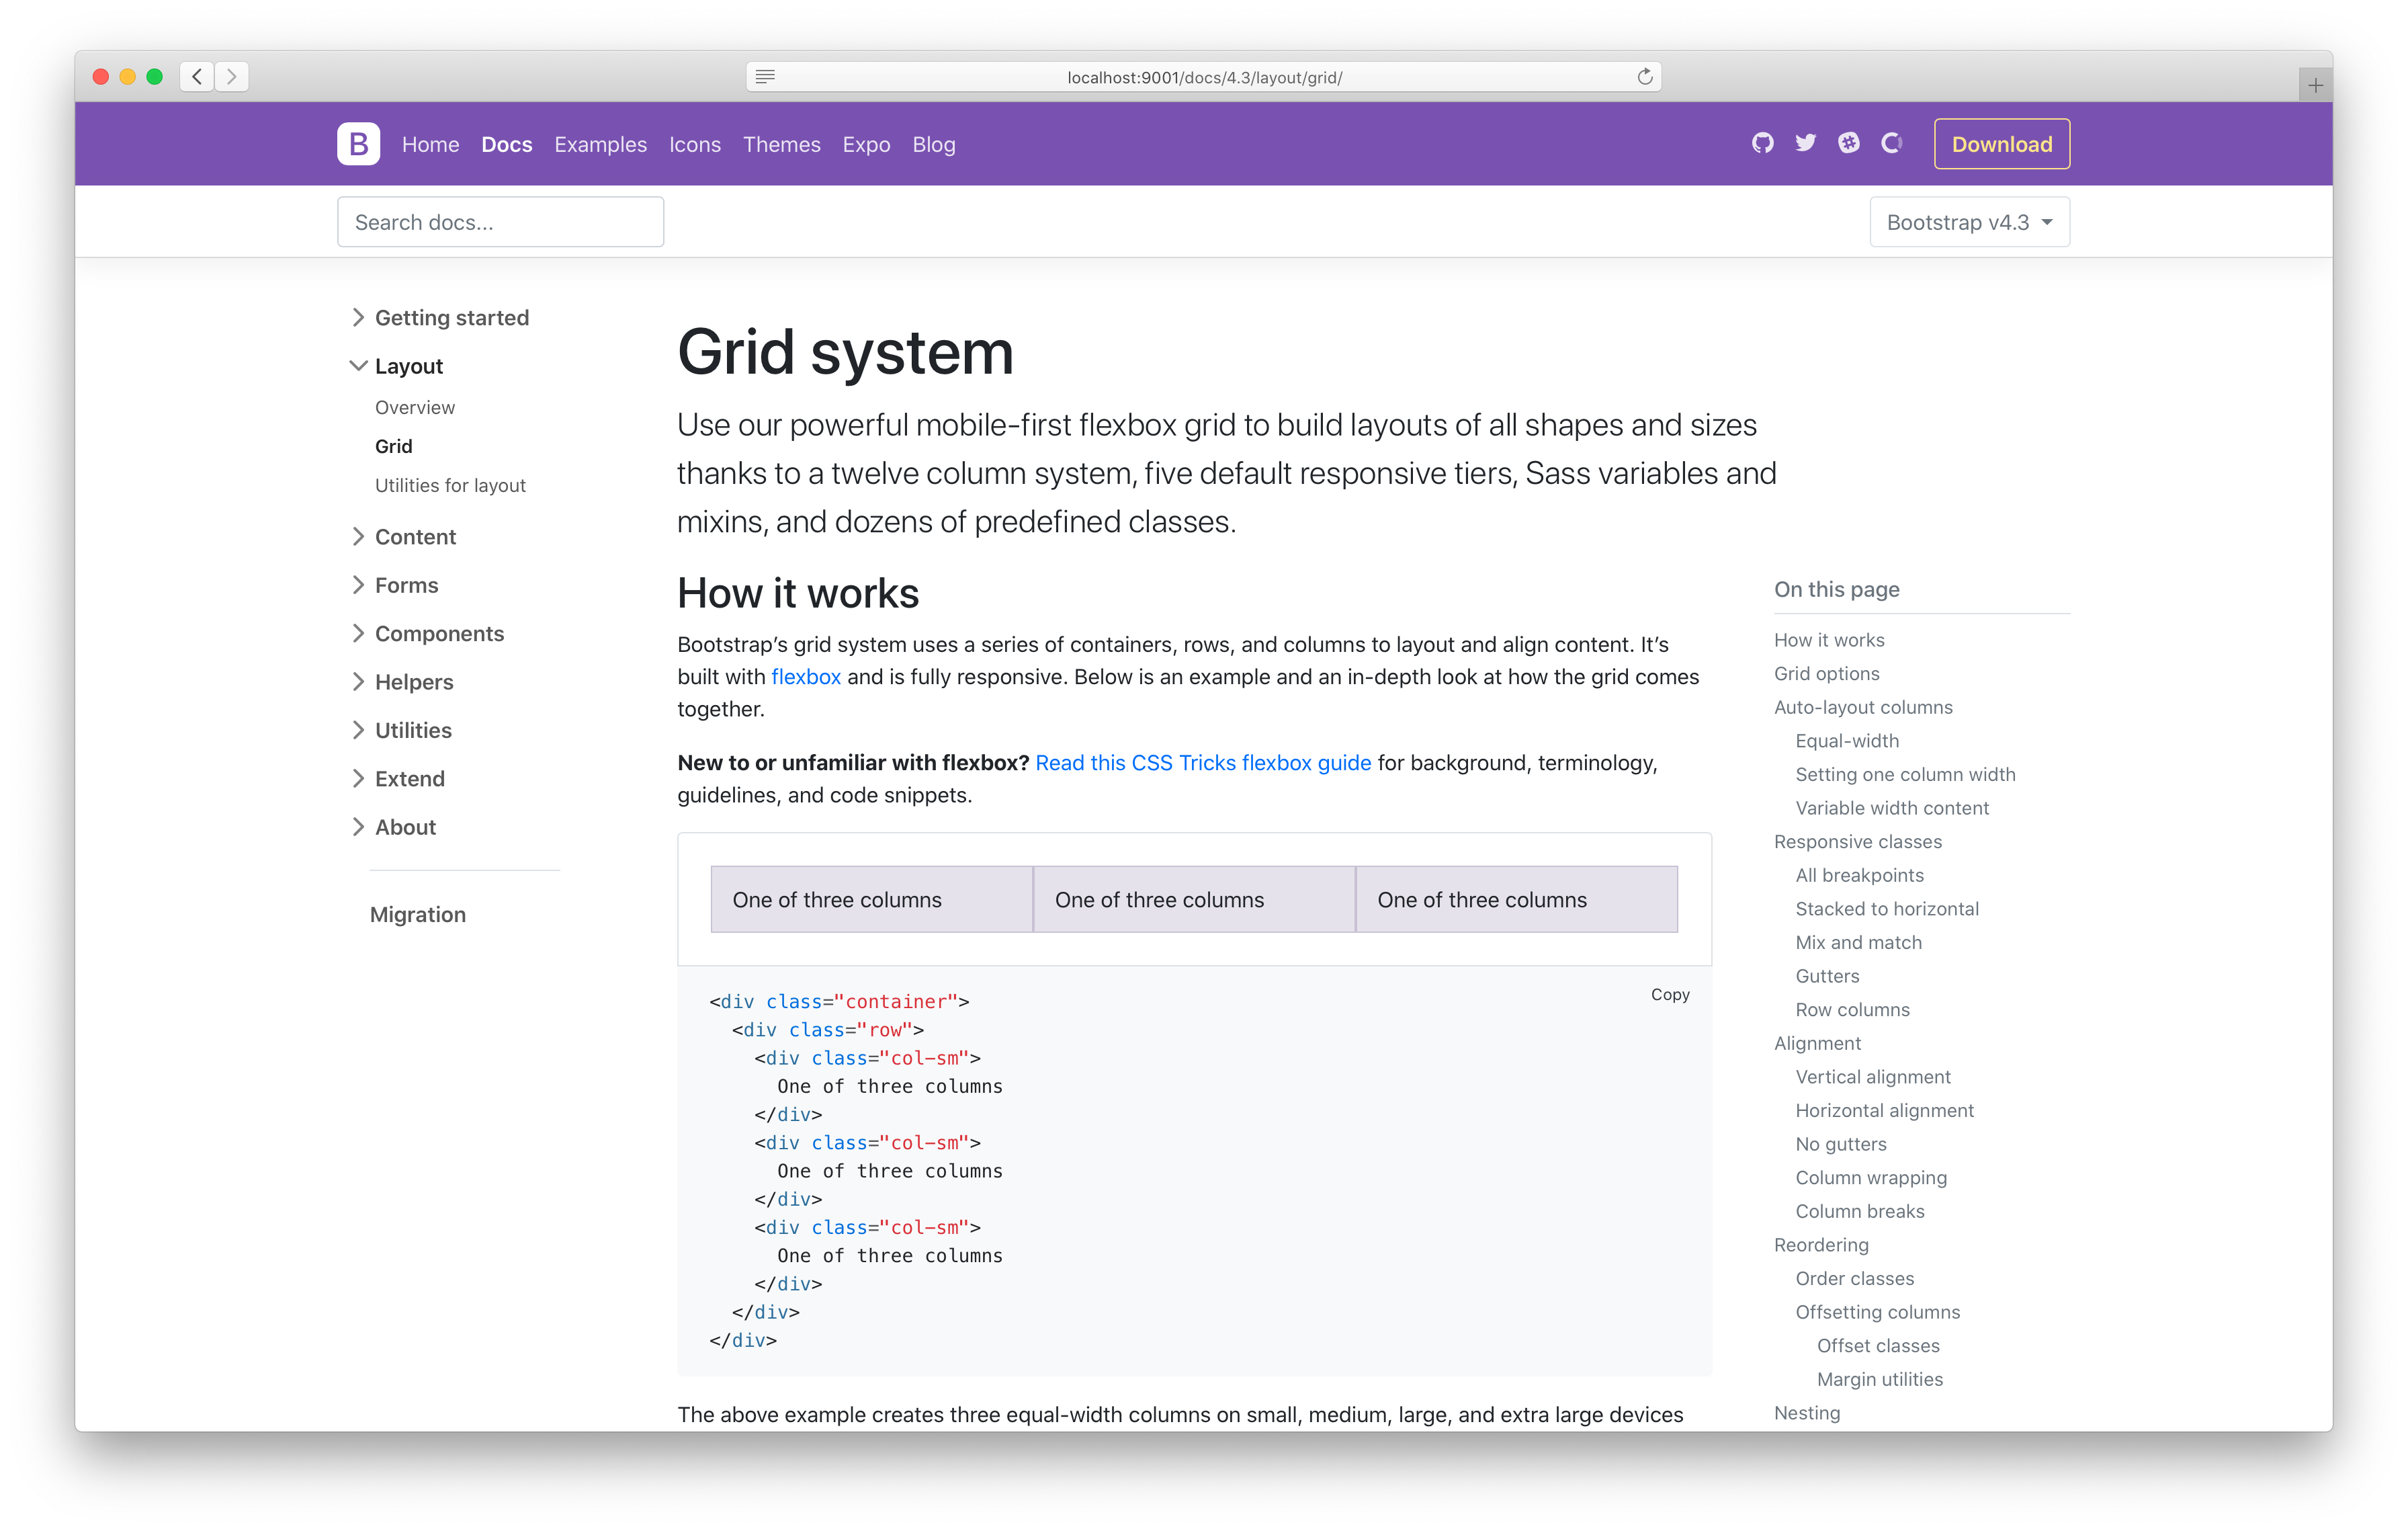Viewport: 2408px width, 1531px height.
Task: Collapse the Layout sidebar section
Action: (408, 366)
